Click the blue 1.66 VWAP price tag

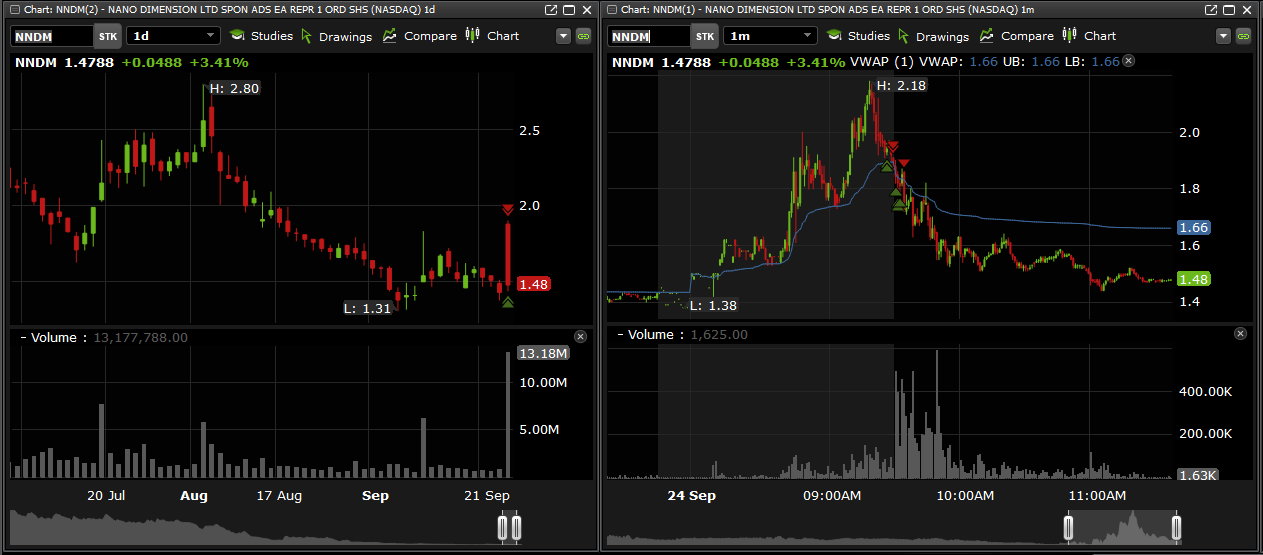[x=1194, y=228]
